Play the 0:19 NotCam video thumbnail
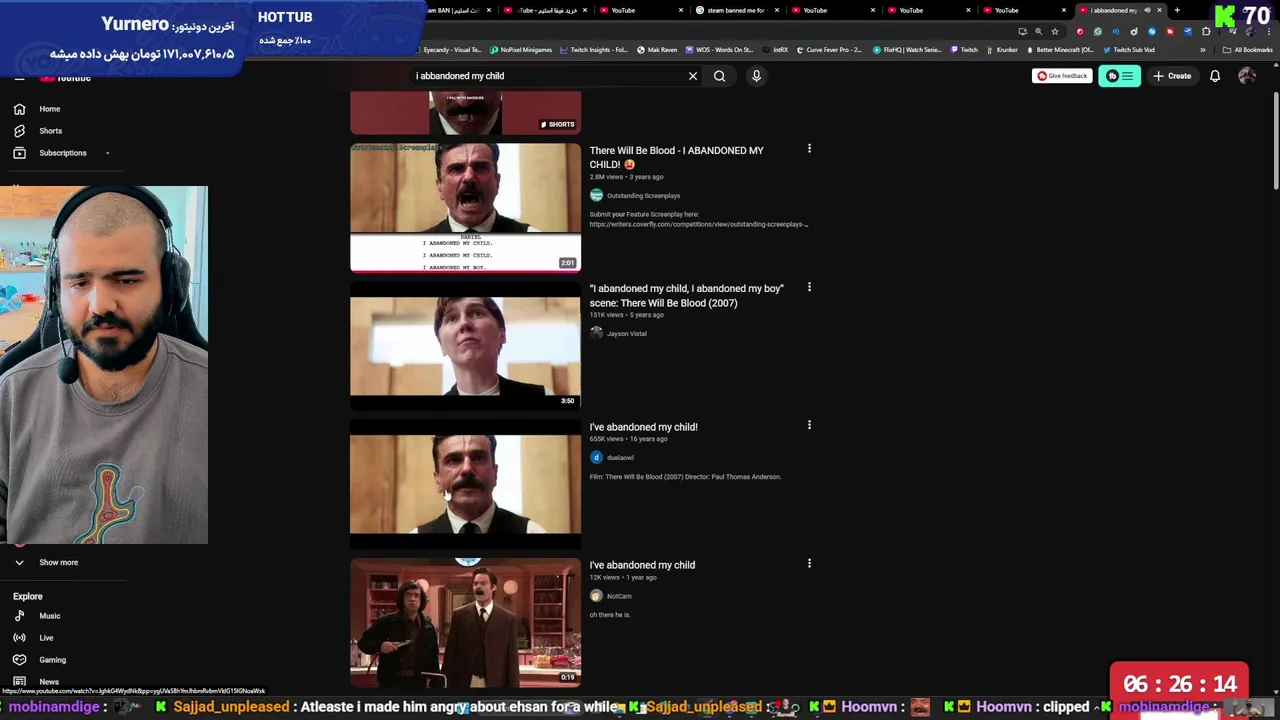This screenshot has width=1280, height=720. [x=465, y=622]
